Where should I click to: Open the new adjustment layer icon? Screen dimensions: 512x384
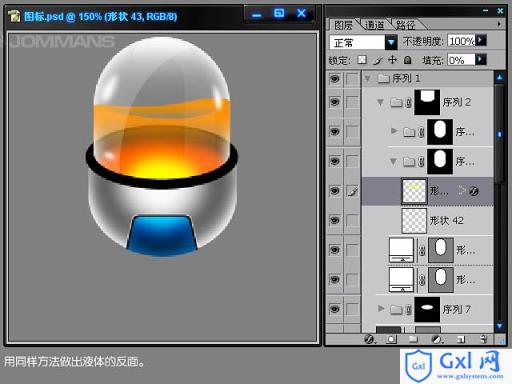coord(436,339)
